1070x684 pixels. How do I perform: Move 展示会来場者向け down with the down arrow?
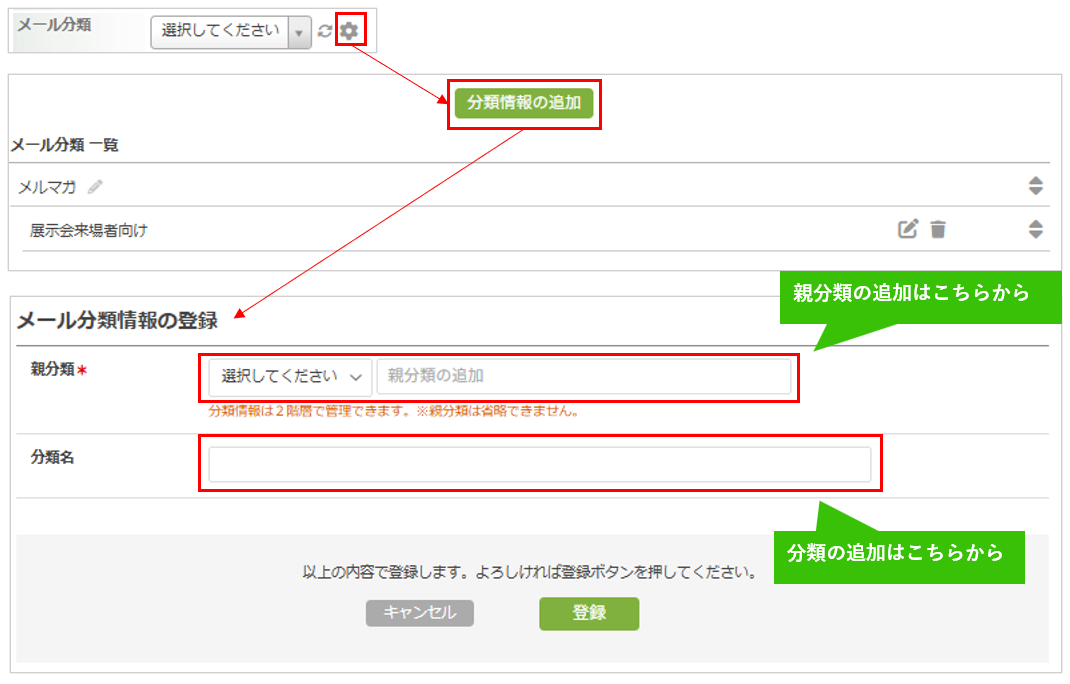click(x=1036, y=234)
